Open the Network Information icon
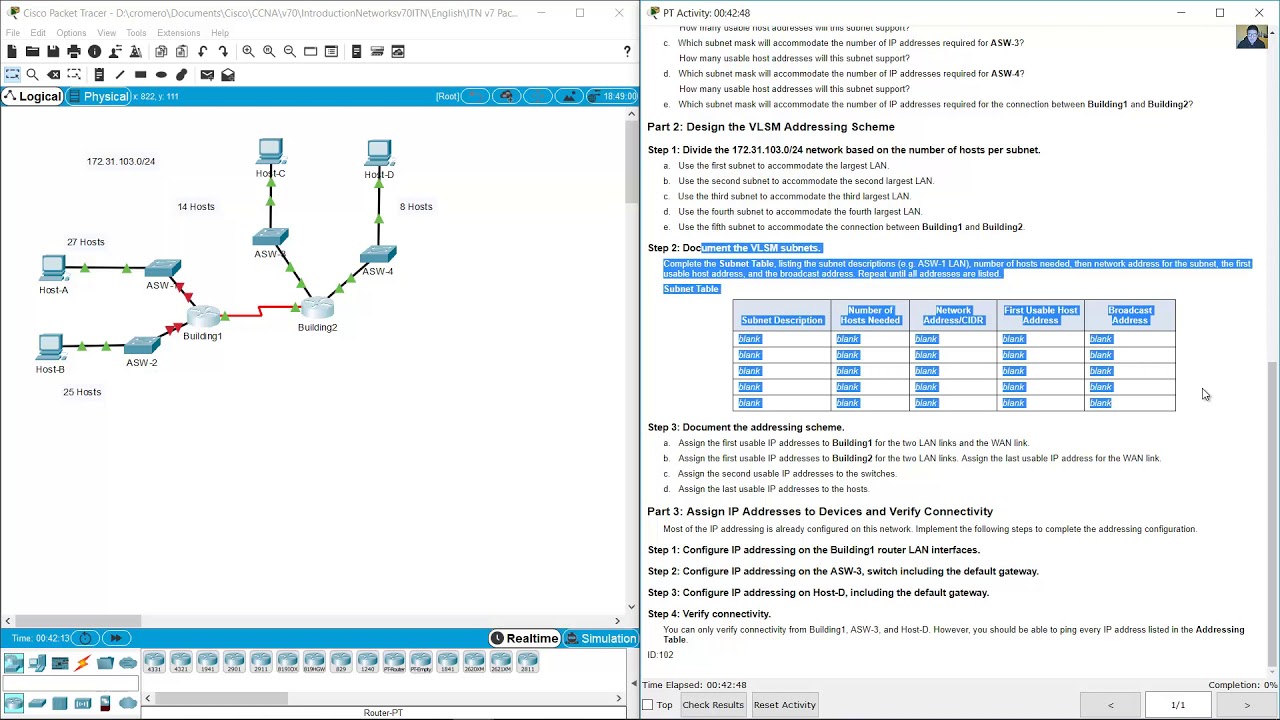Screen dimensions: 1280x720 94,51
